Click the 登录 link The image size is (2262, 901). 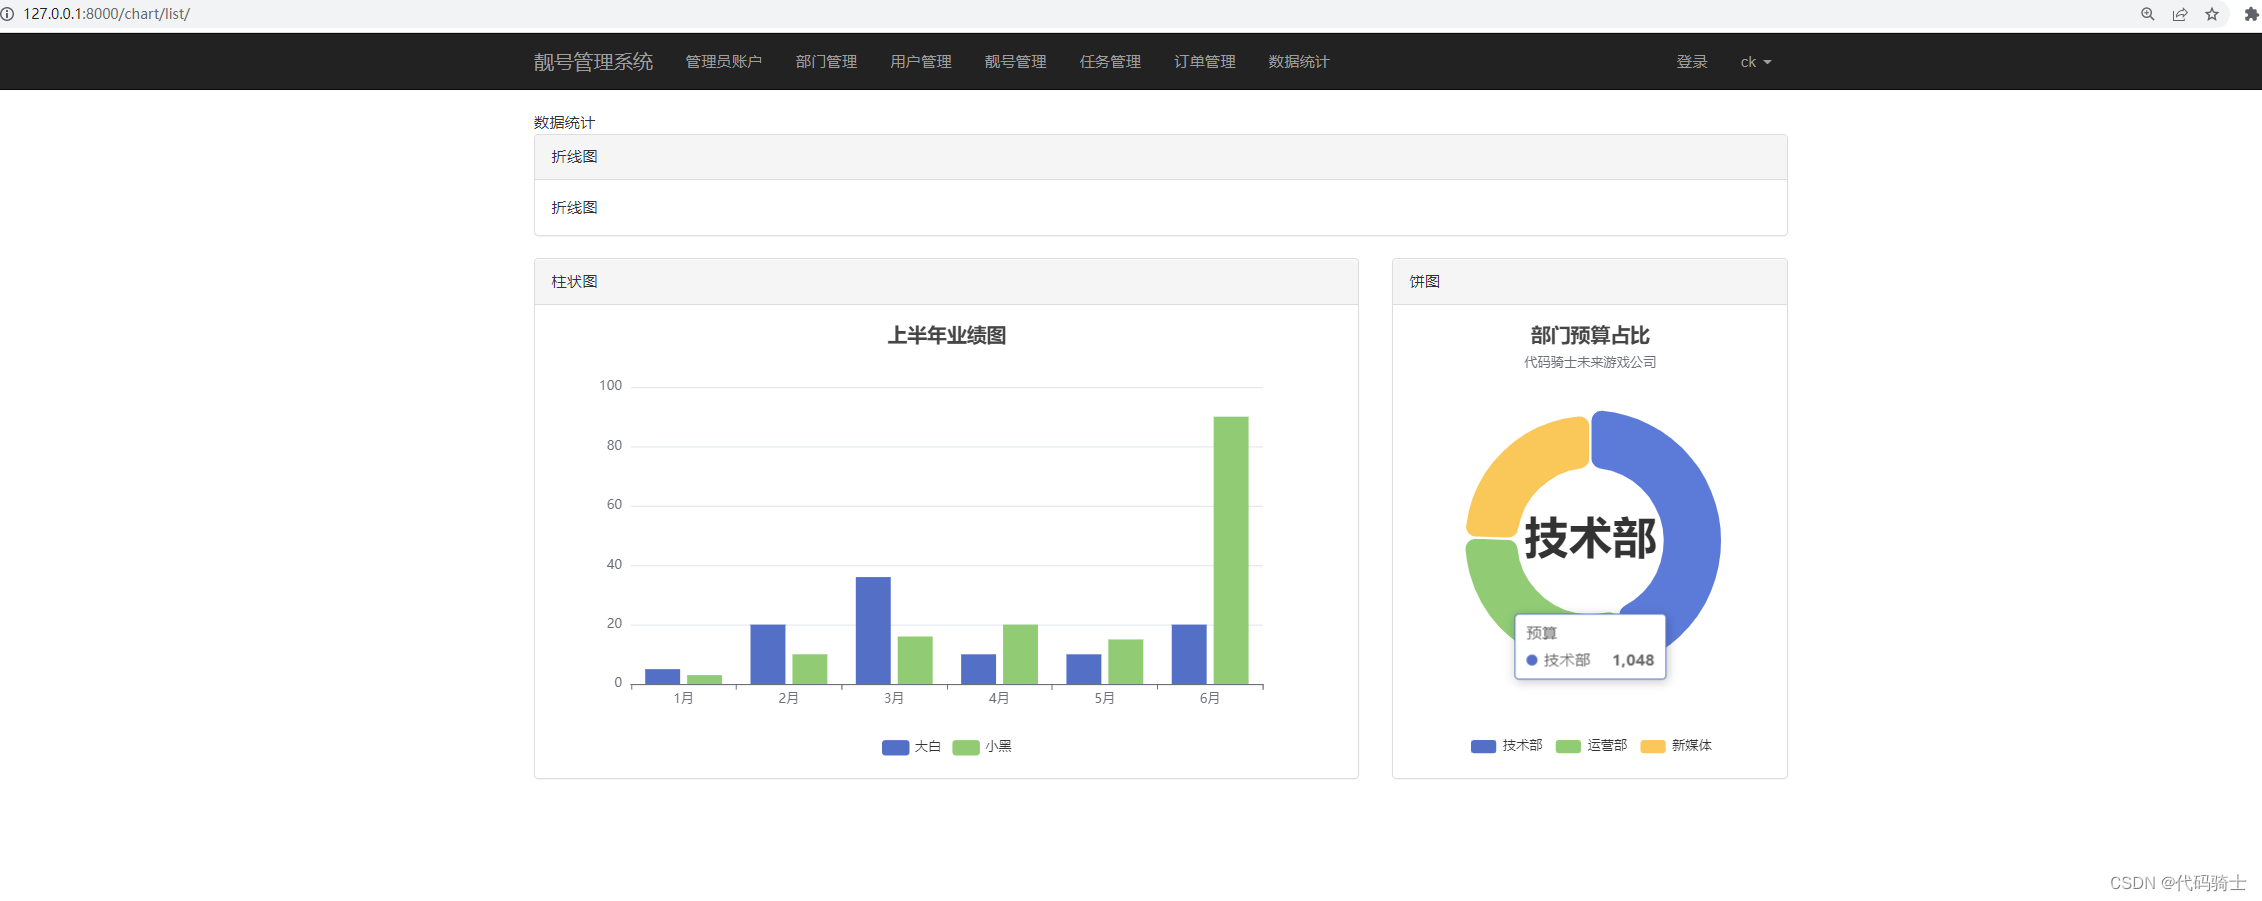click(1692, 62)
